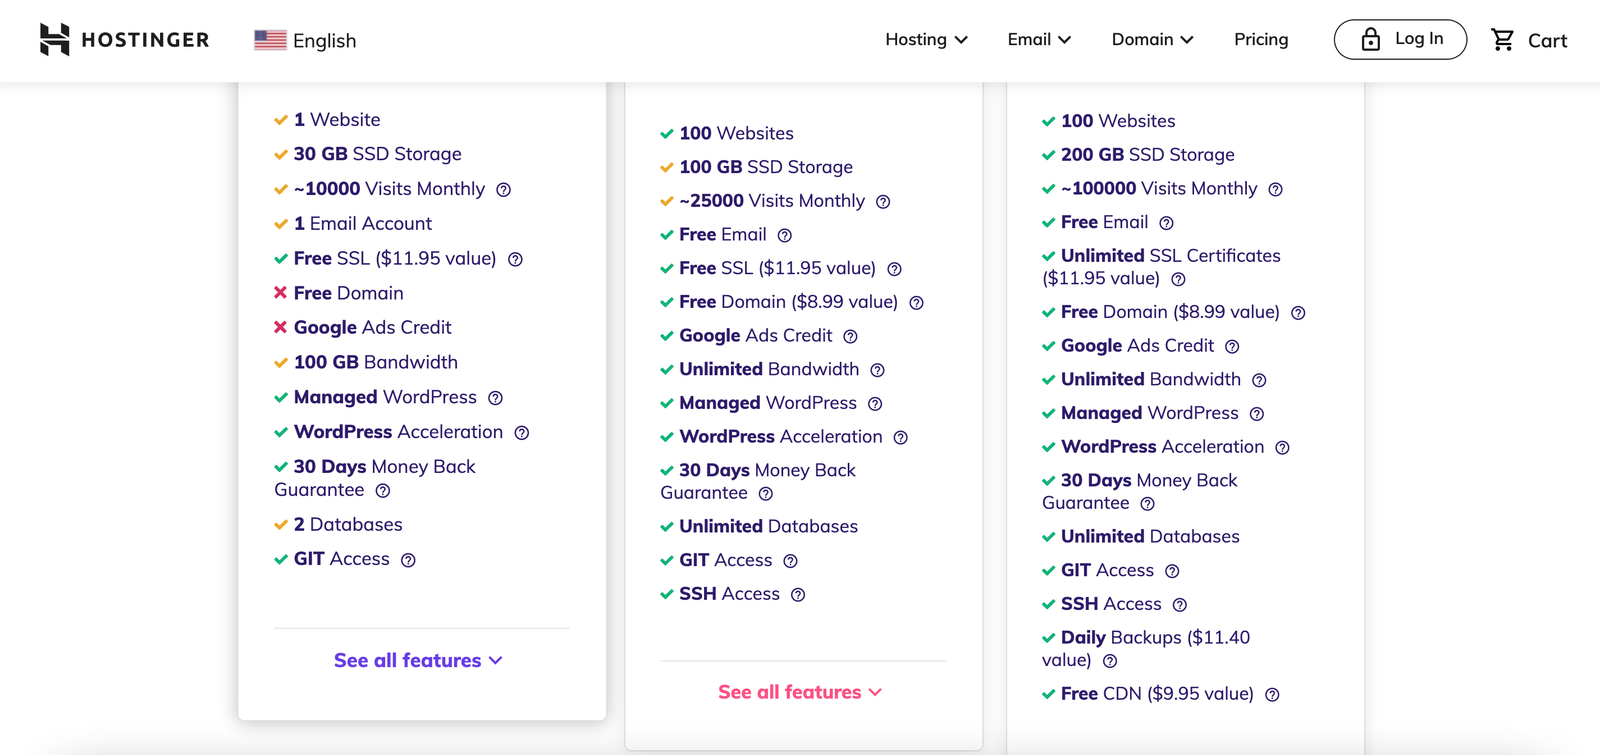Click the crossed-out 'Free Domain' in first plan
Image resolution: width=1600 pixels, height=755 pixels.
pyautogui.click(x=348, y=293)
